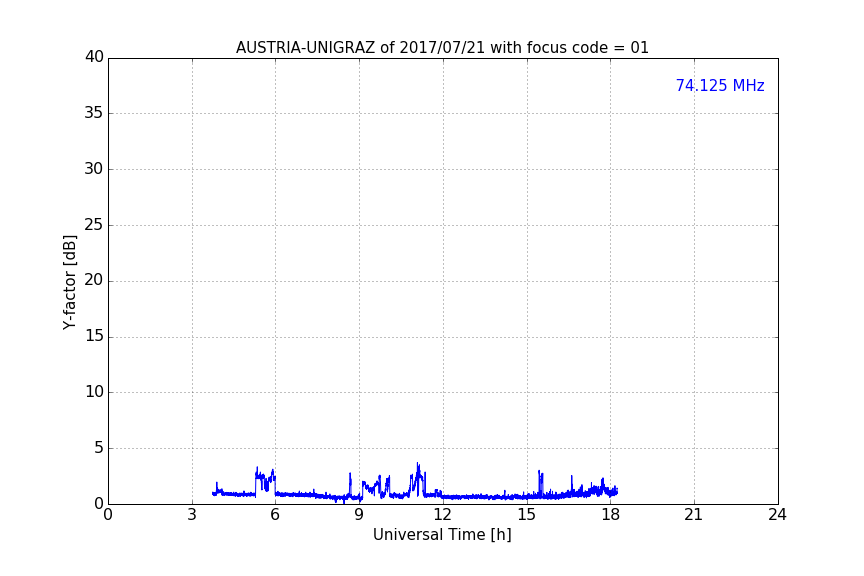Screen dimensions: 864x576
Task: Click the x-axis tick label 3
Action: pyautogui.click(x=192, y=515)
